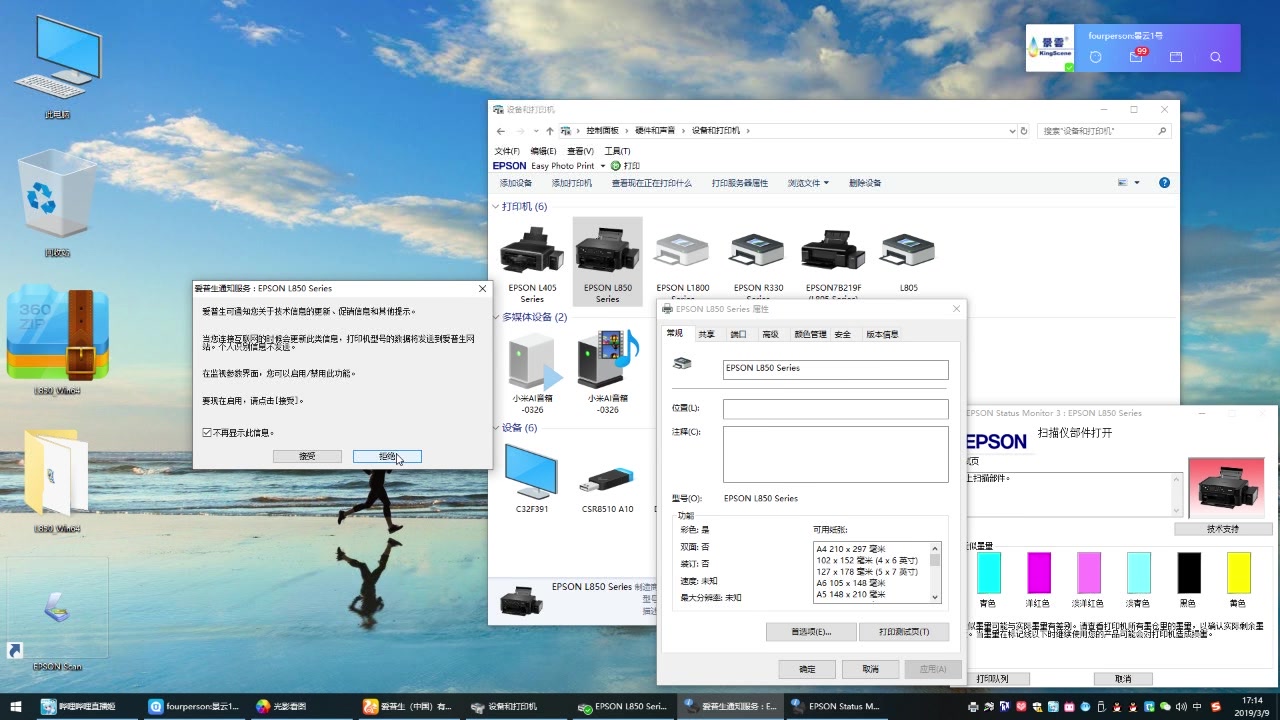Click the search icon in KingScene widget
The width and height of the screenshot is (1280, 720).
1216,58
